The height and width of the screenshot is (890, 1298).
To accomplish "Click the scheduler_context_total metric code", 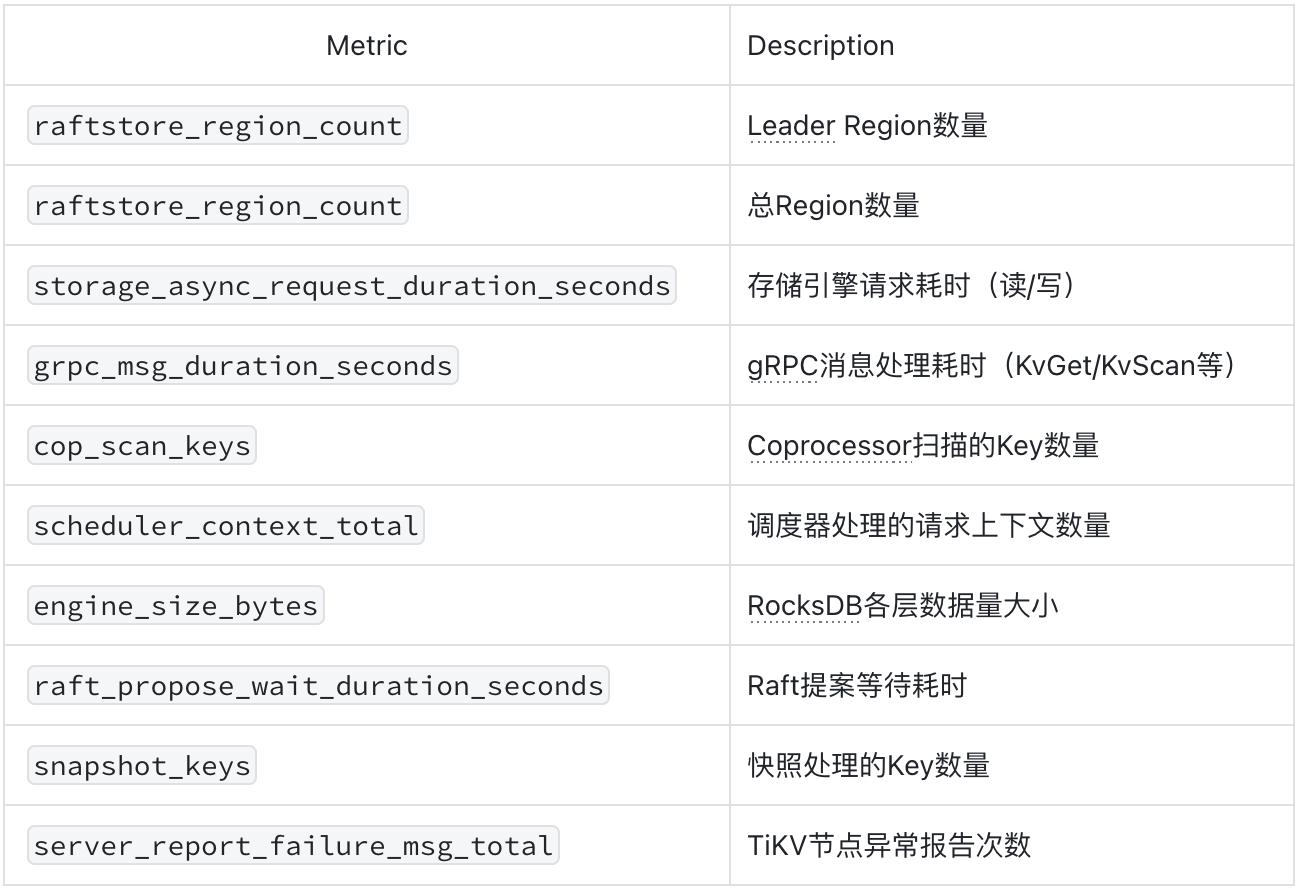I will point(226,525).
